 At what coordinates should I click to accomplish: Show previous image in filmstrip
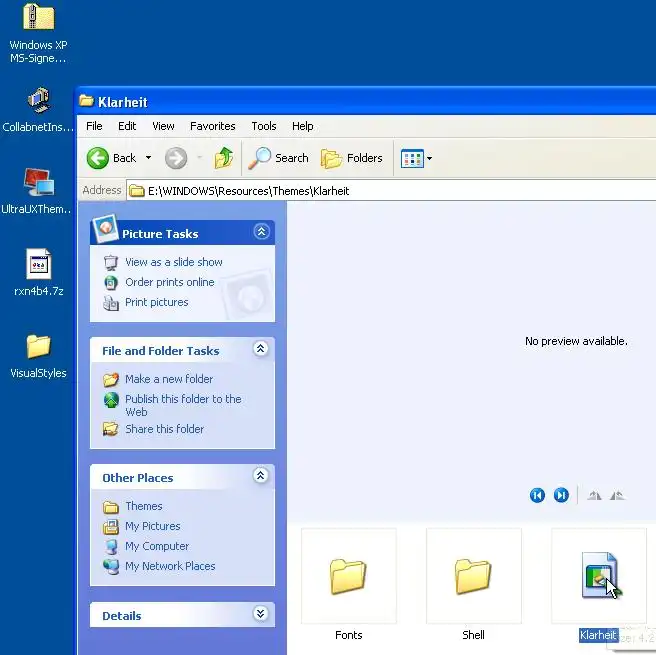tap(537, 495)
